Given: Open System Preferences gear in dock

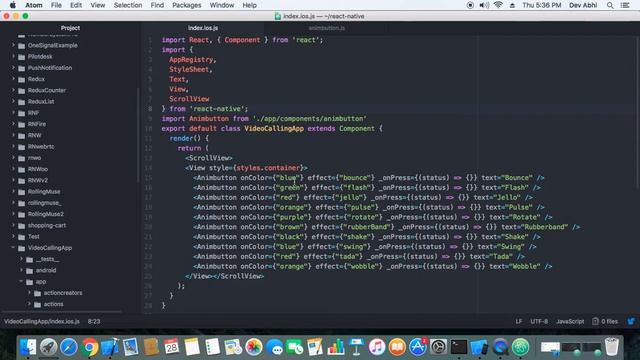Looking at the screenshot, I should 438,347.
